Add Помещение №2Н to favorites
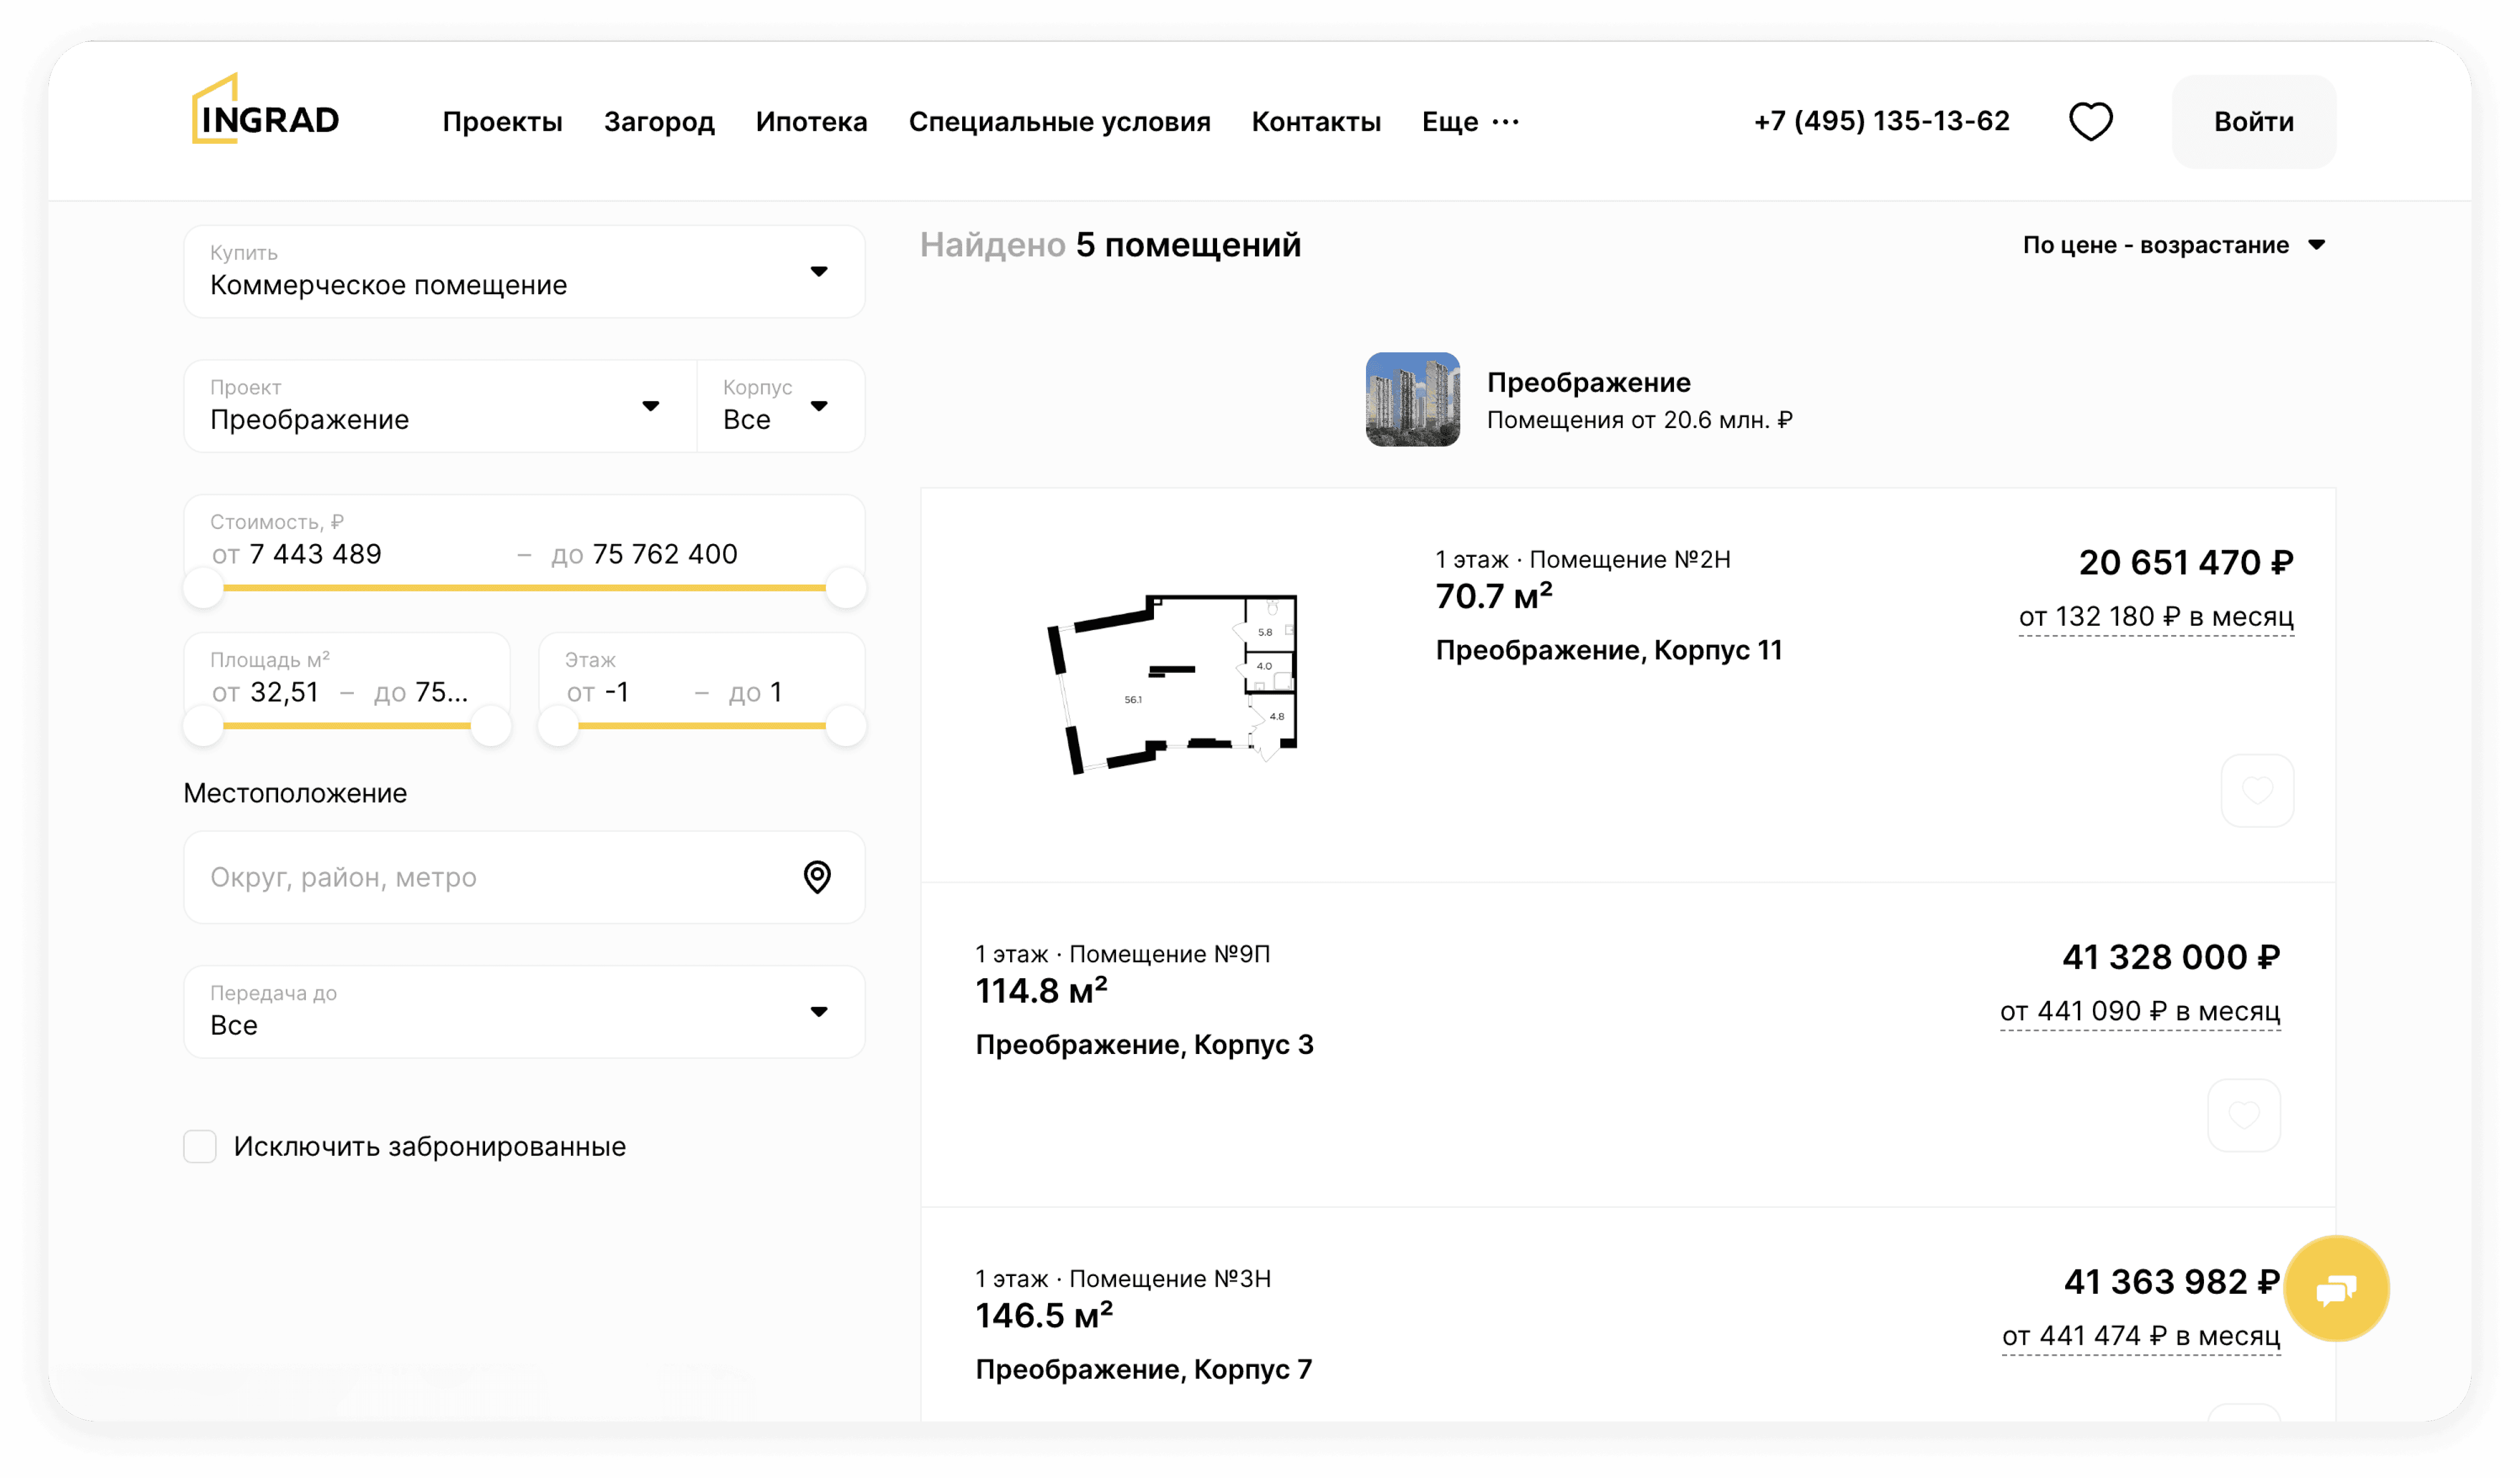Screen dimensions: 2520x1478 (2257, 791)
